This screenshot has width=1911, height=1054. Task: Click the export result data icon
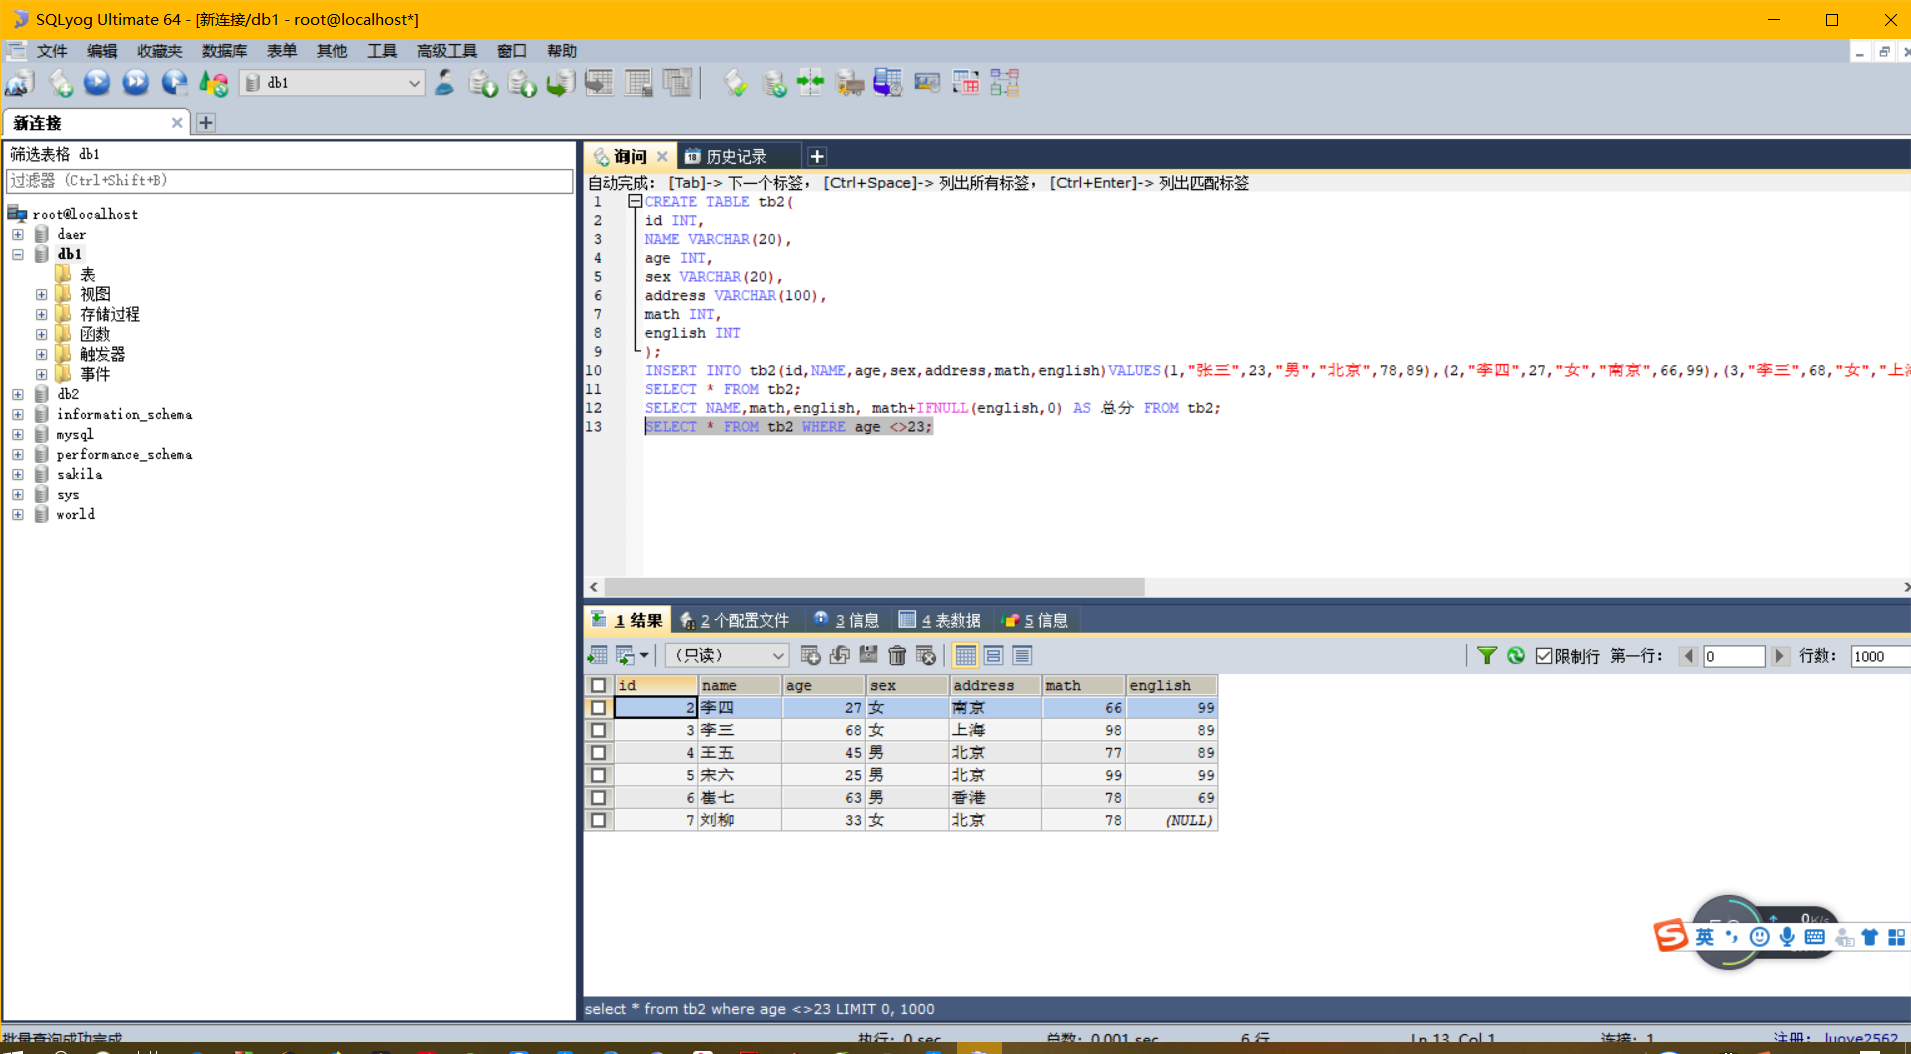(597, 656)
